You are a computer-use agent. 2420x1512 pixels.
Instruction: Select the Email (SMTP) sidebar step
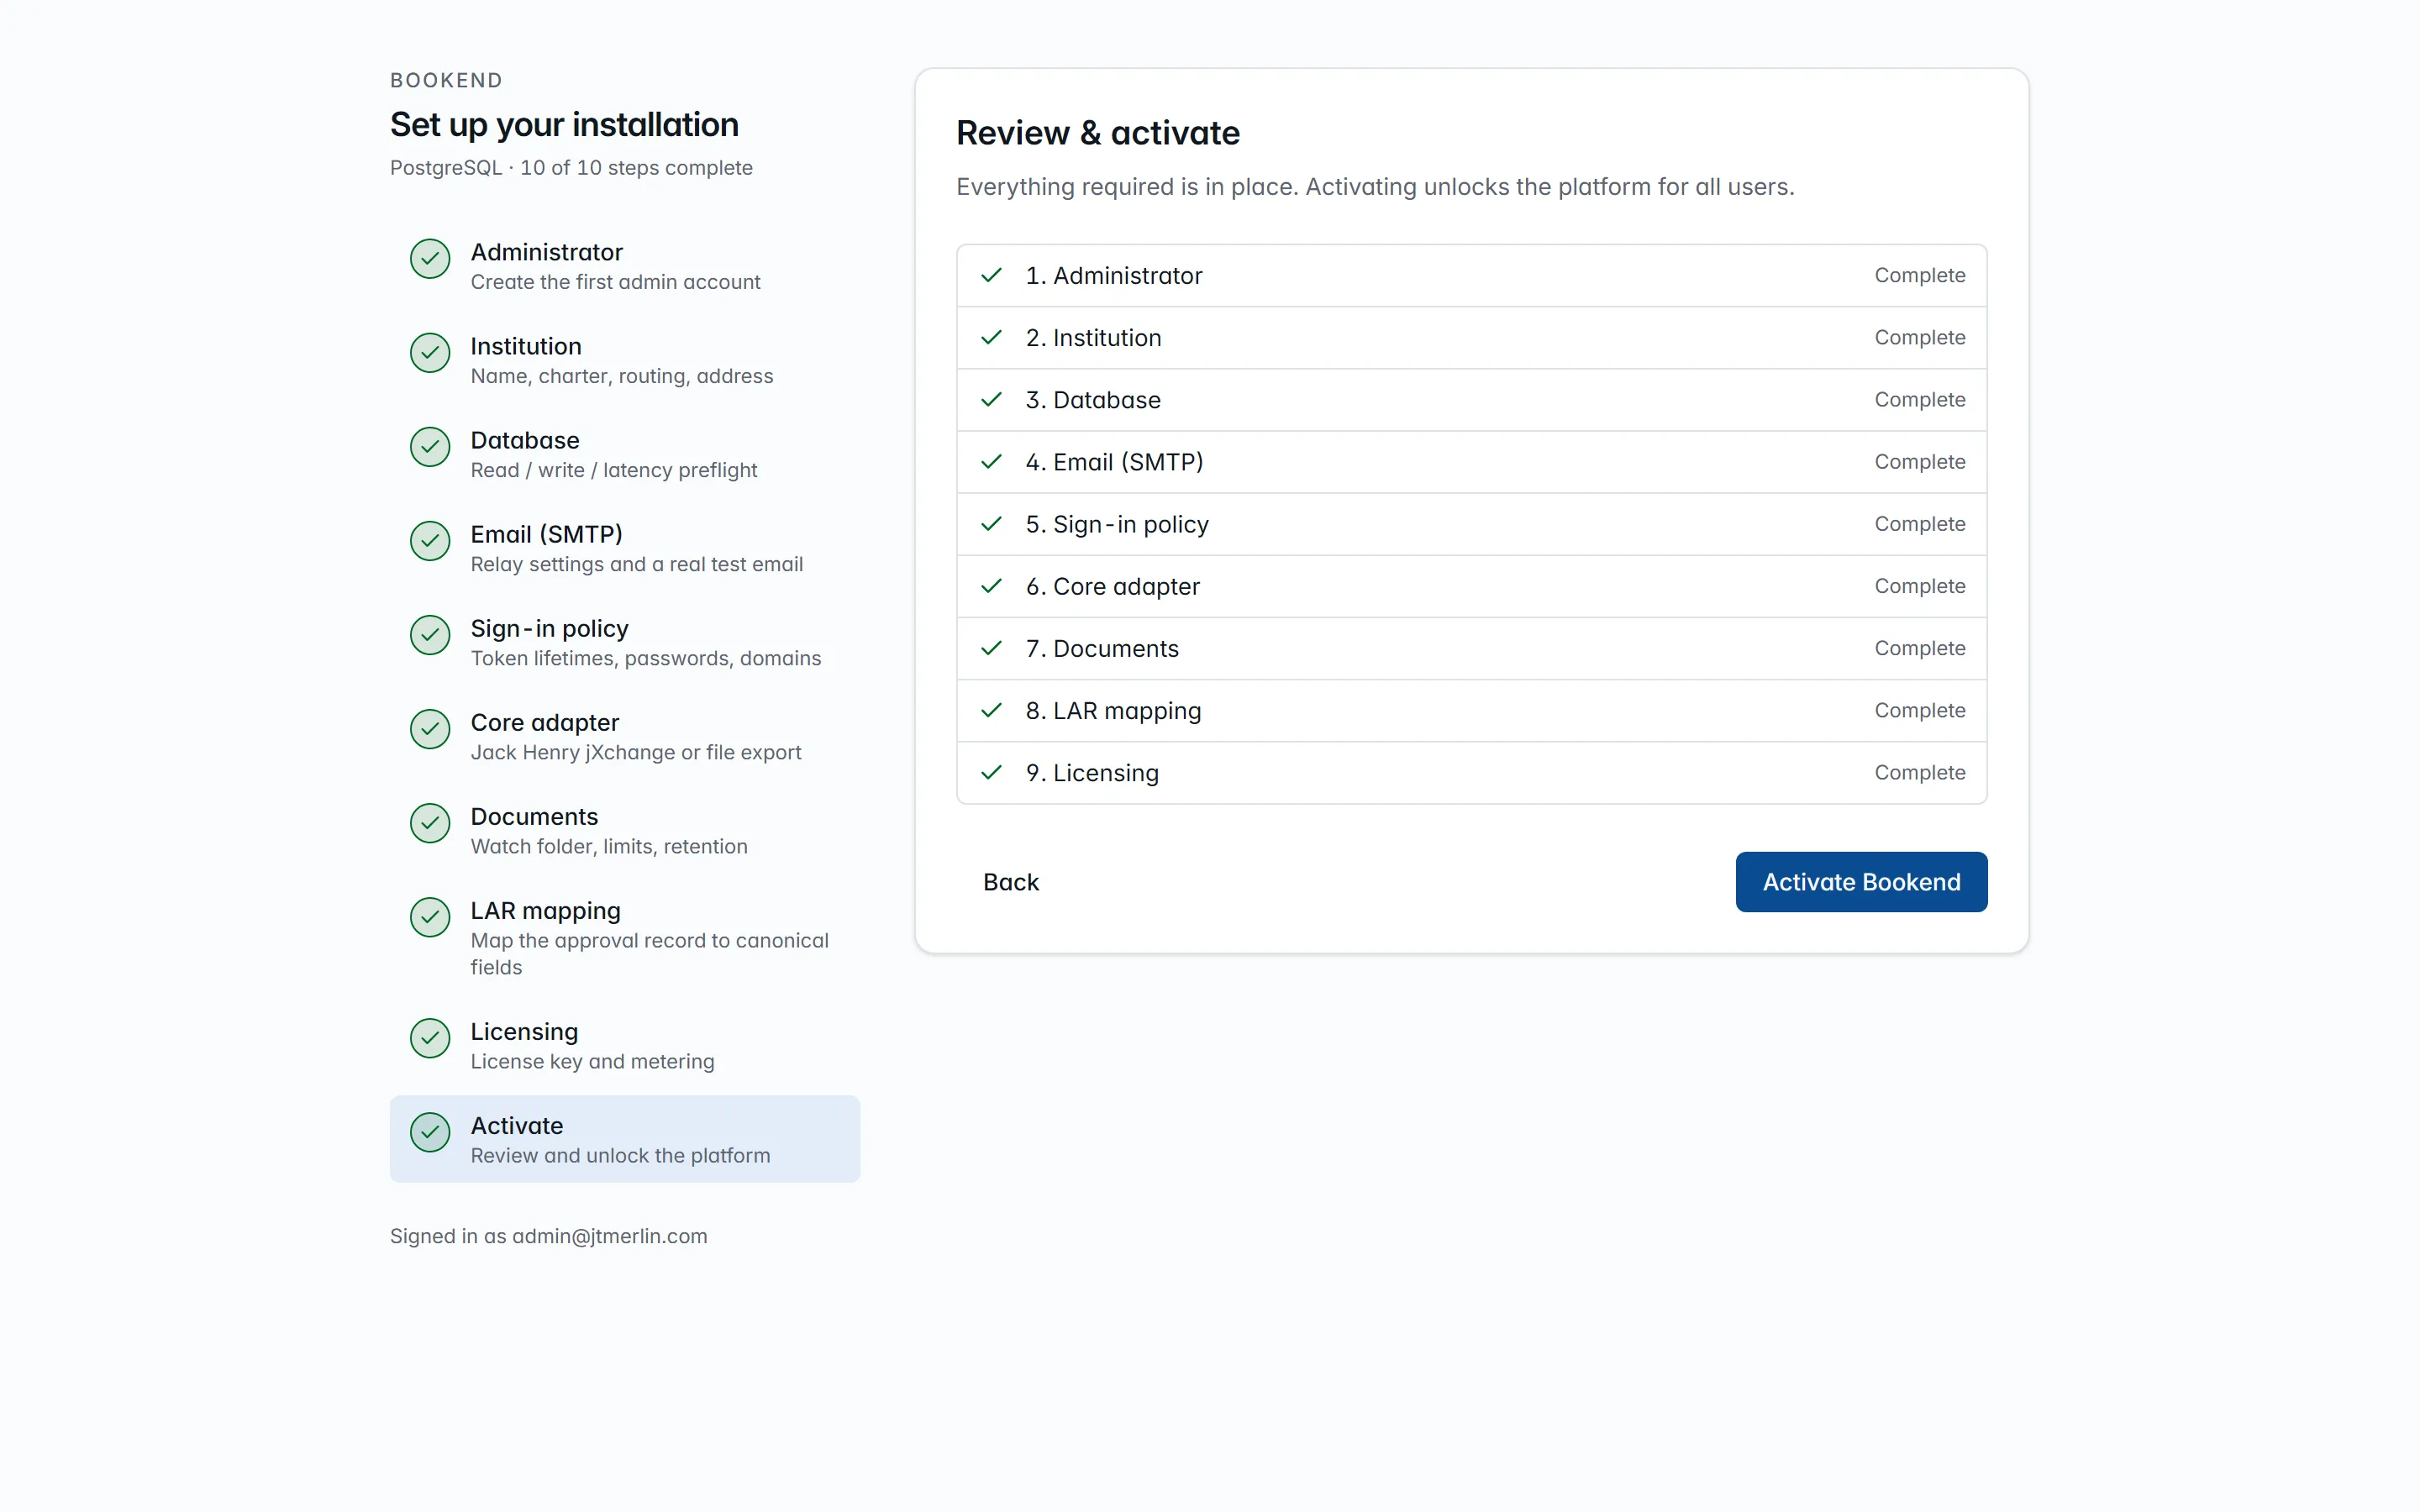[x=625, y=548]
